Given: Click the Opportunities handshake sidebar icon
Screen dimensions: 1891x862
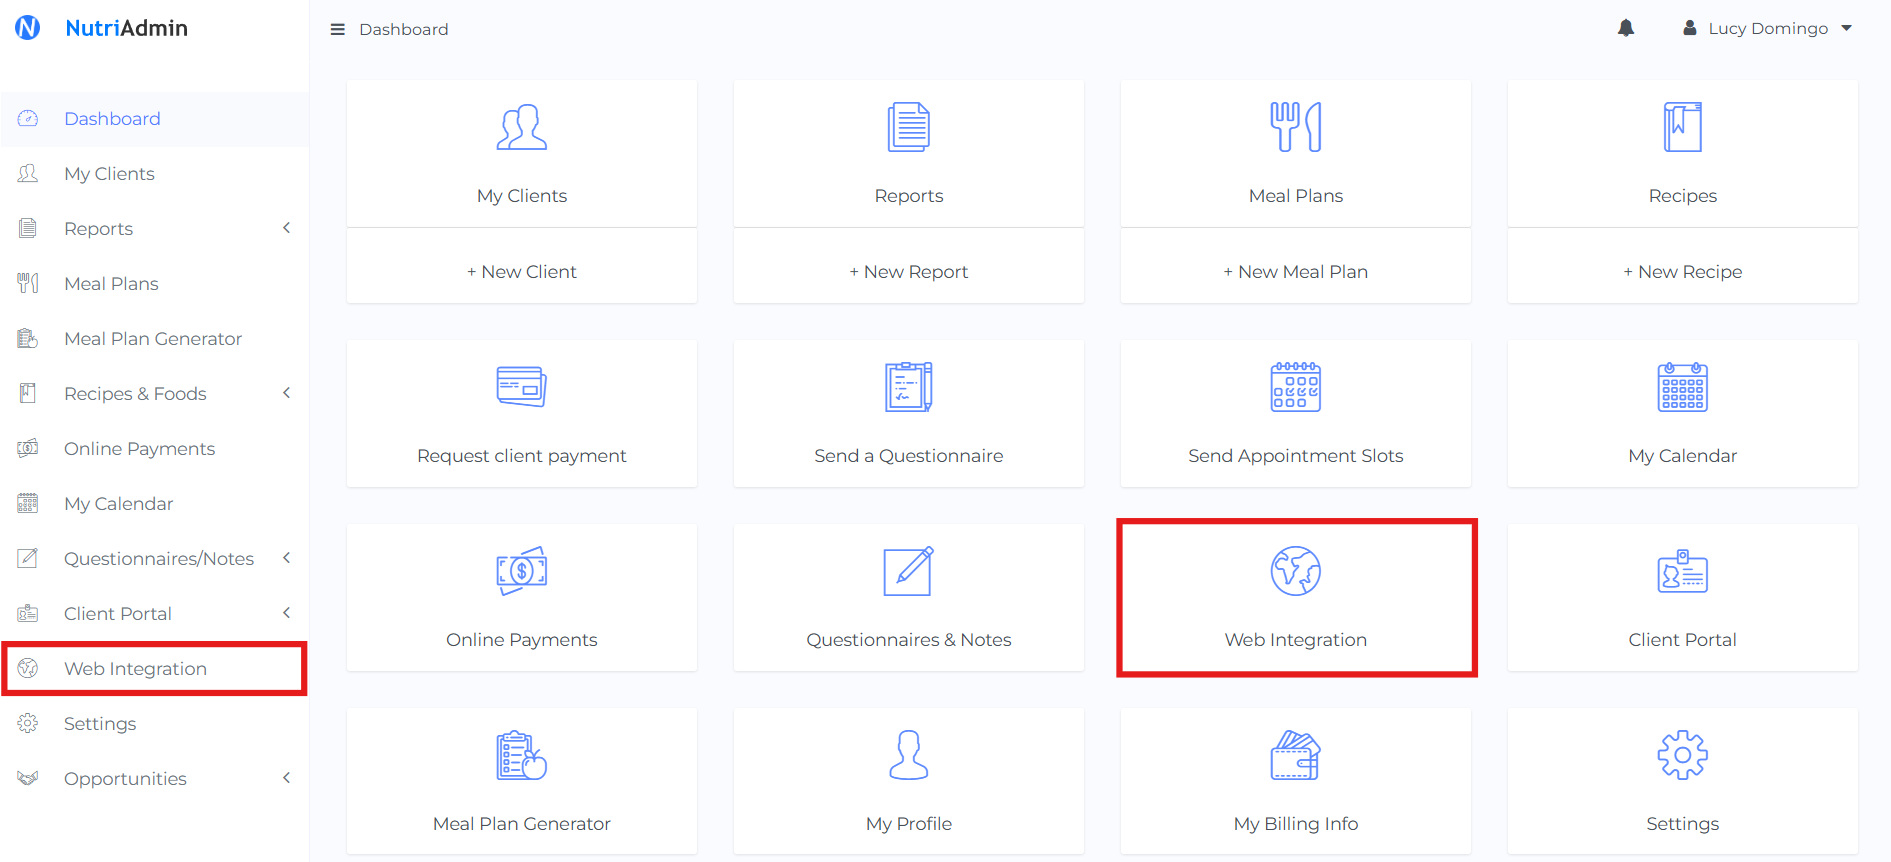Looking at the screenshot, I should tap(28, 779).
